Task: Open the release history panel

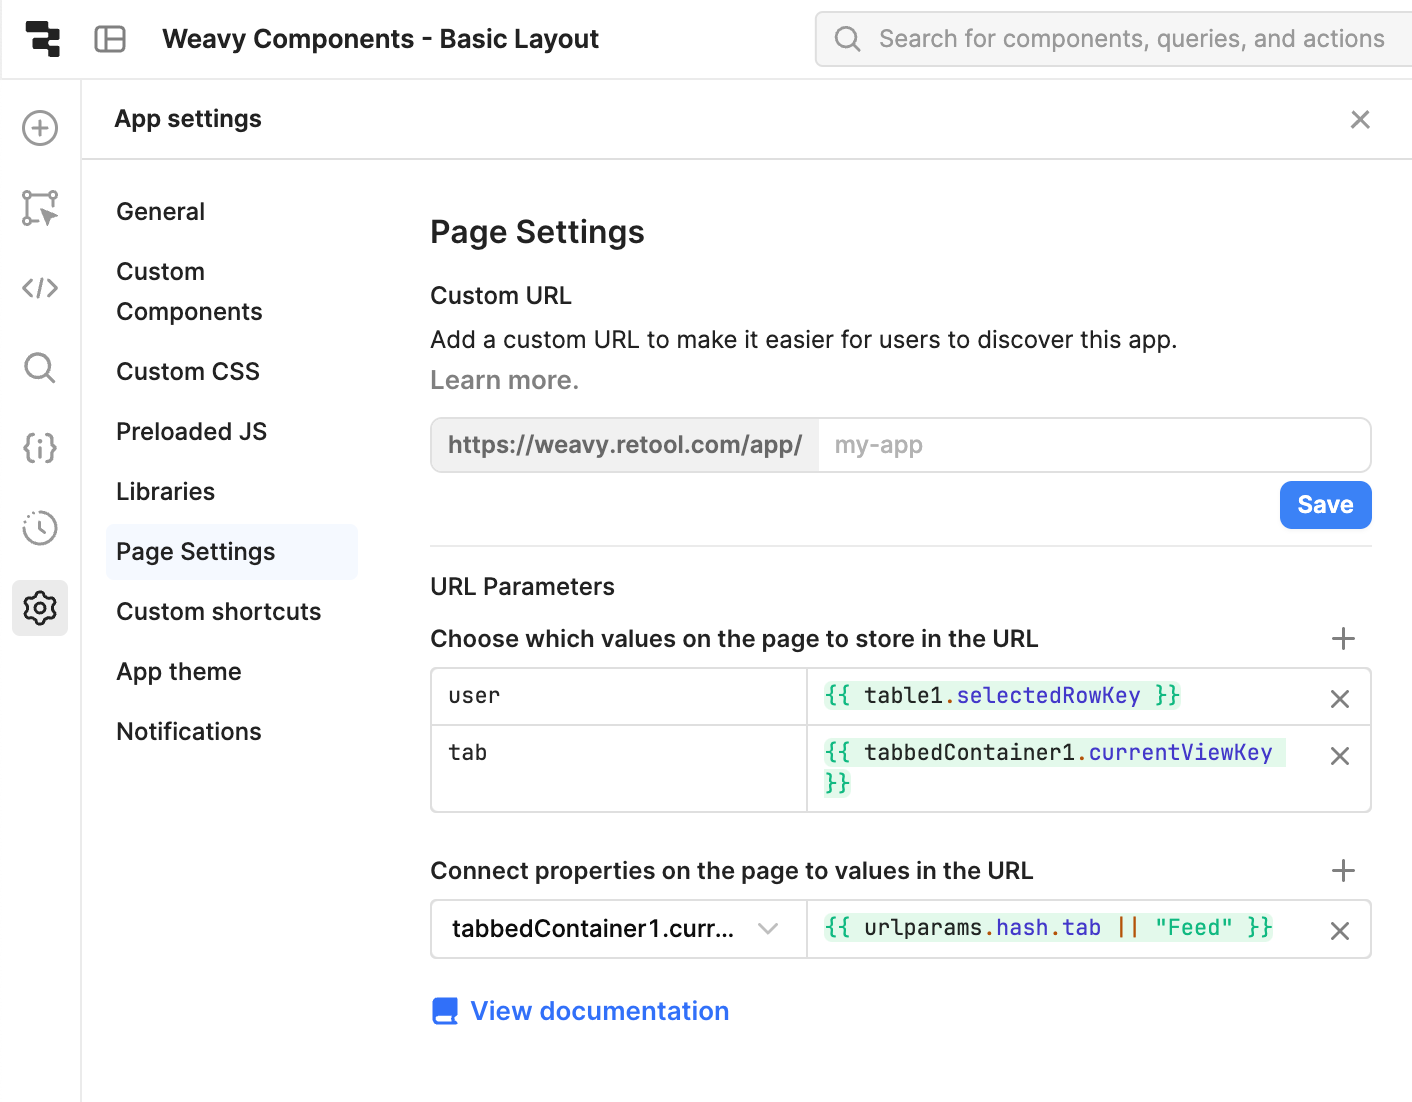Action: (x=39, y=528)
